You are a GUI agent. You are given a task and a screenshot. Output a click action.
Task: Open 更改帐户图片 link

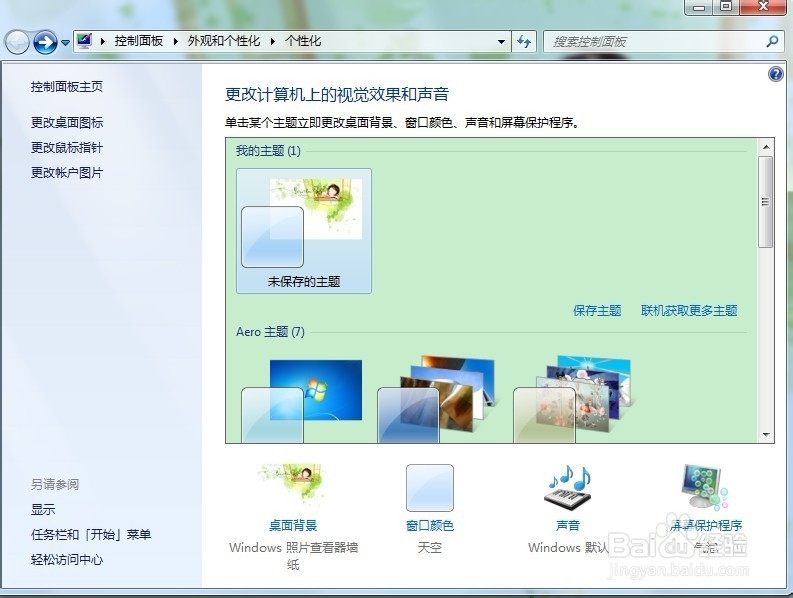pyautogui.click(x=67, y=173)
